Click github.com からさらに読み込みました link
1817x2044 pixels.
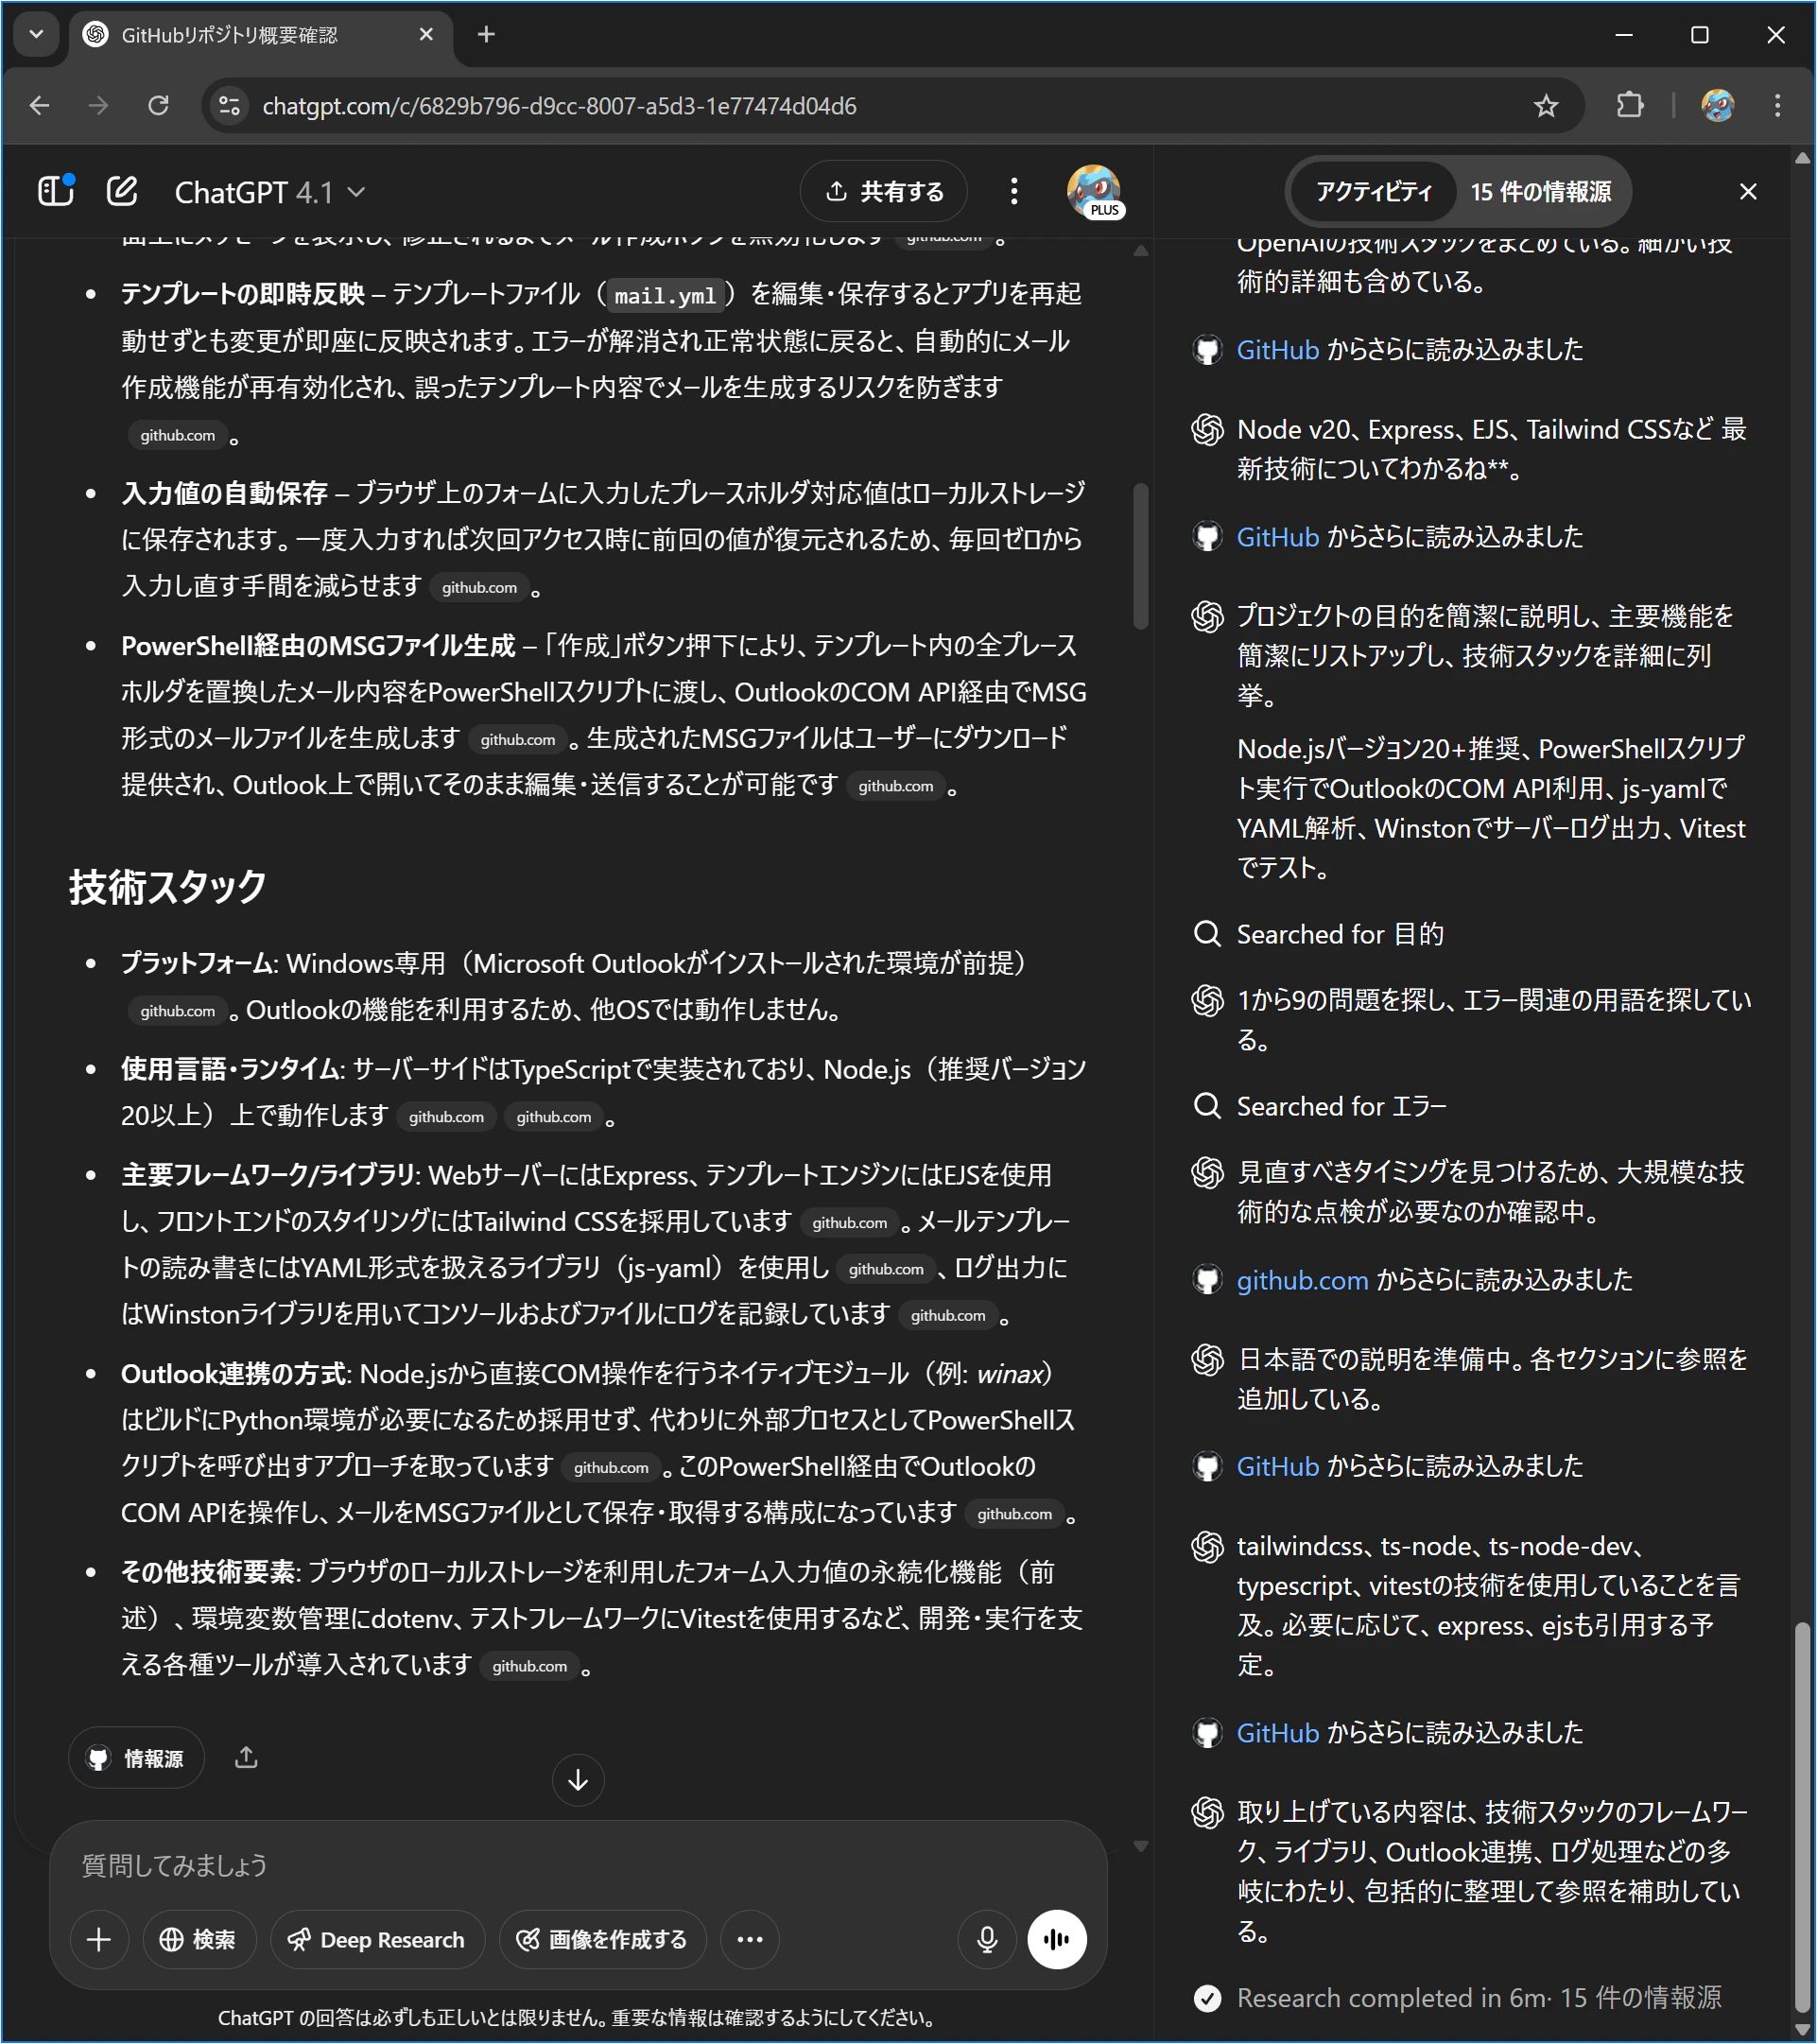click(x=1302, y=1280)
